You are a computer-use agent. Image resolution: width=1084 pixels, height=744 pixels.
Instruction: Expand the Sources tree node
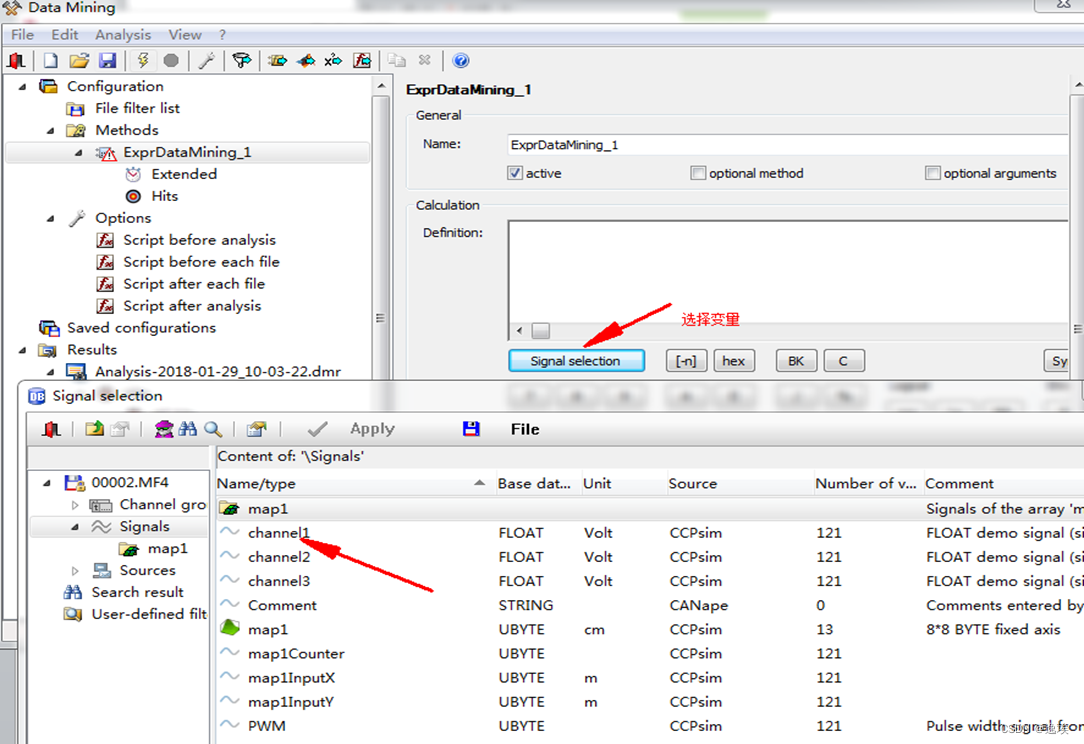pyautogui.click(x=75, y=570)
